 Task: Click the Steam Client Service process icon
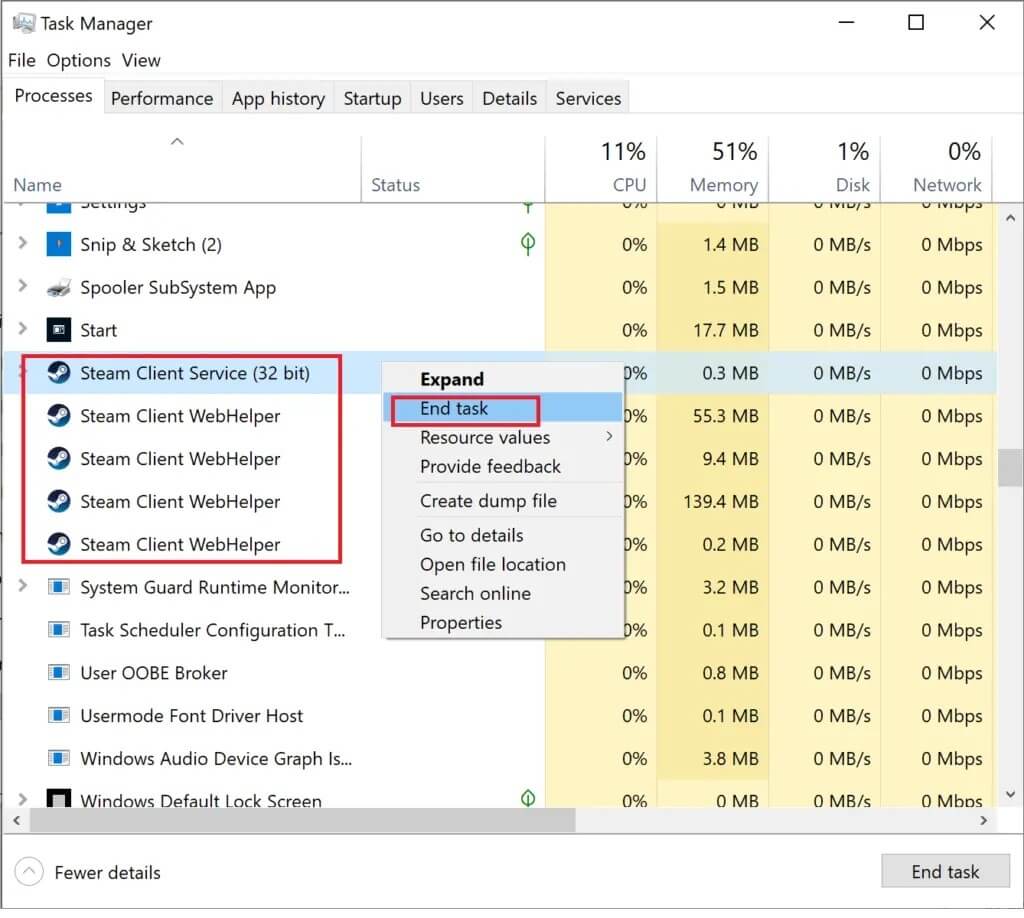tap(59, 374)
